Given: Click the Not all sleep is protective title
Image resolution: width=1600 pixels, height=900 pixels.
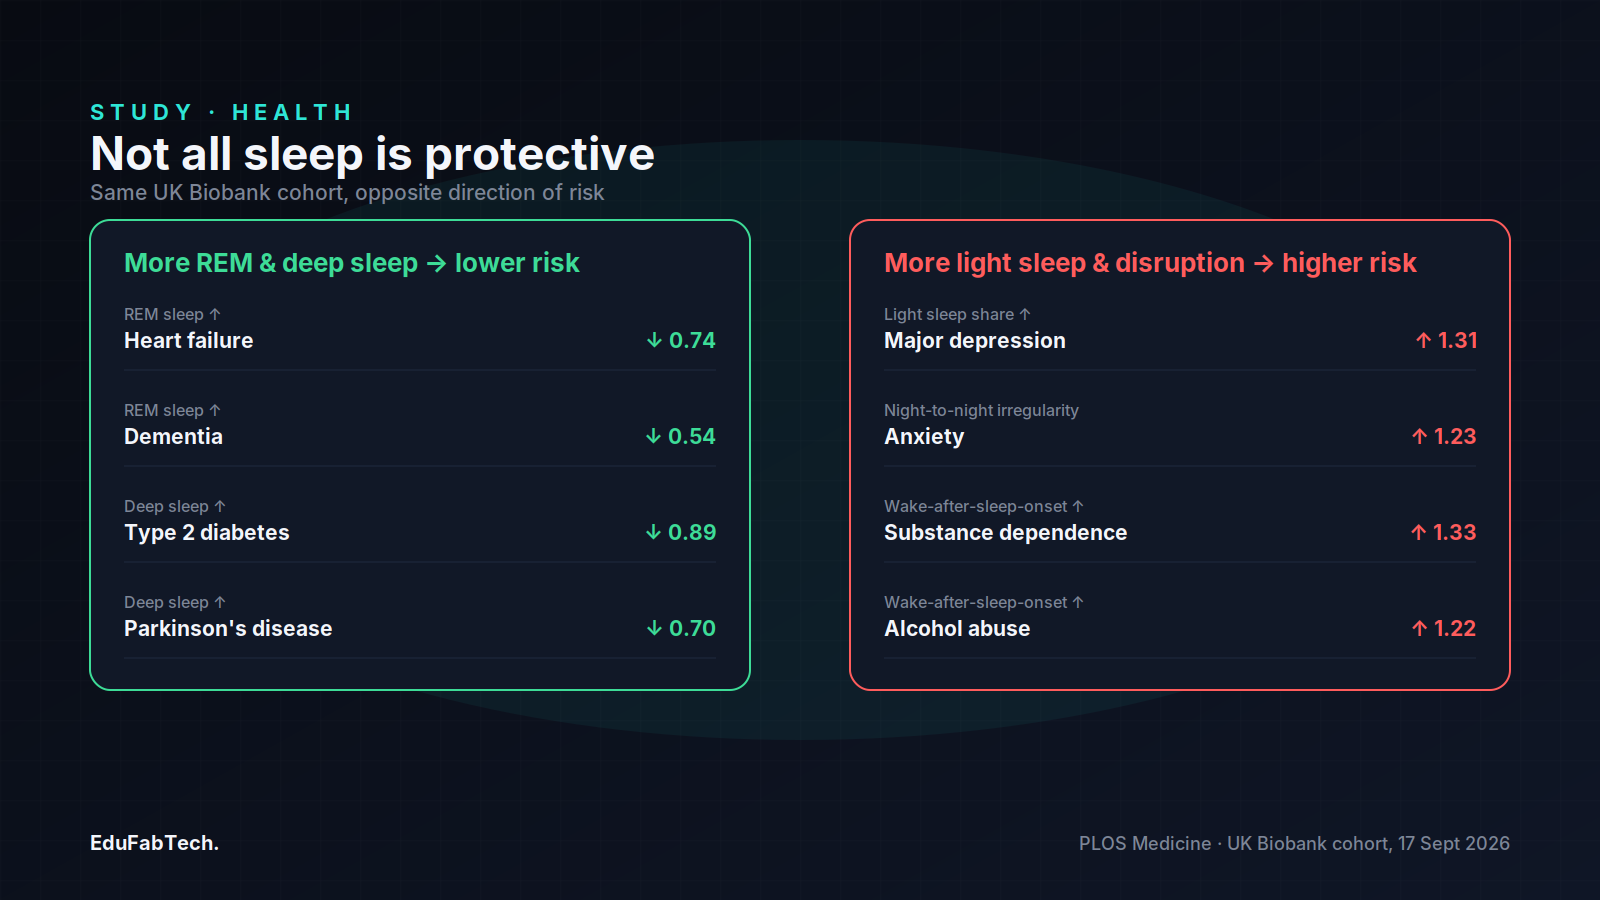Looking at the screenshot, I should pos(372,154).
